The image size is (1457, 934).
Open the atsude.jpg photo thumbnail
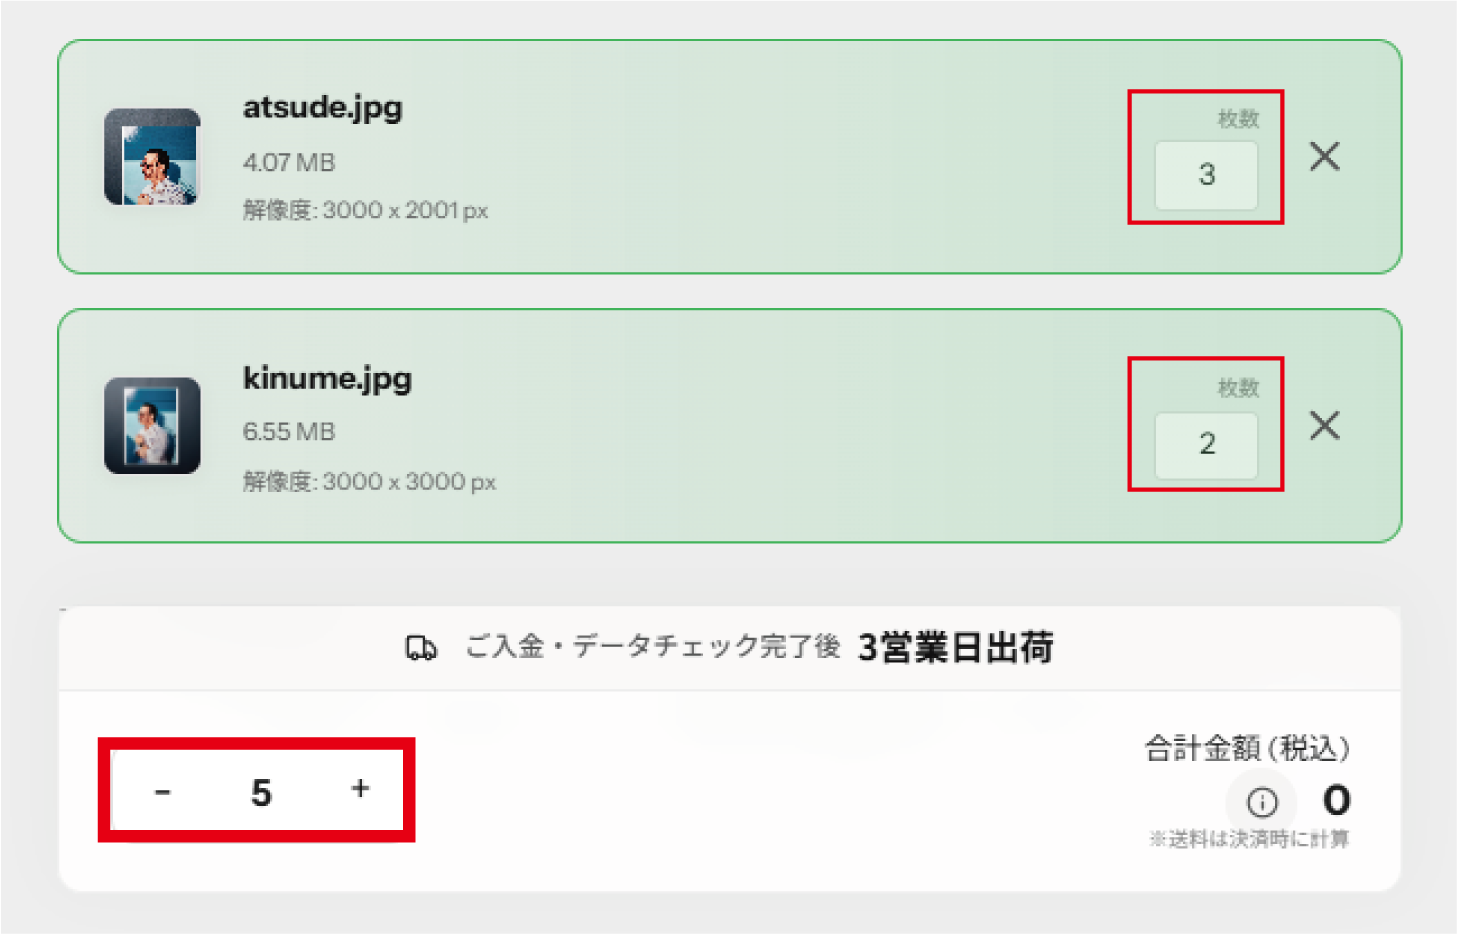click(153, 157)
